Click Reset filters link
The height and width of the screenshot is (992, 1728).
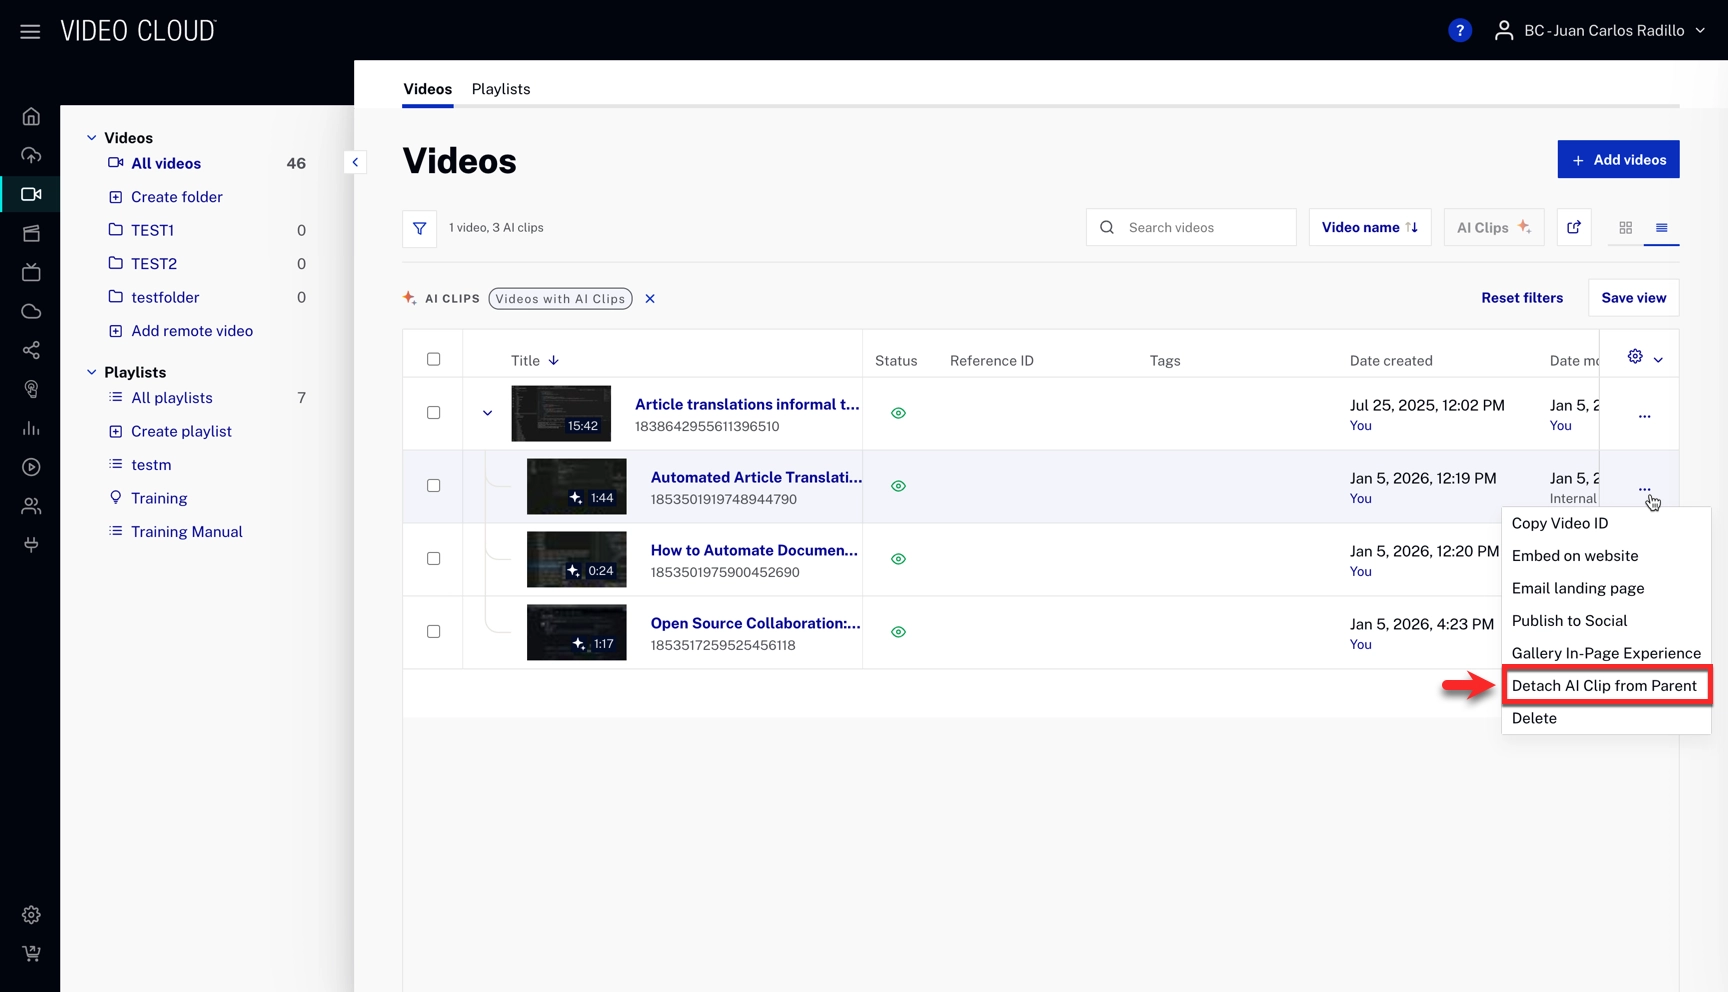pos(1521,298)
